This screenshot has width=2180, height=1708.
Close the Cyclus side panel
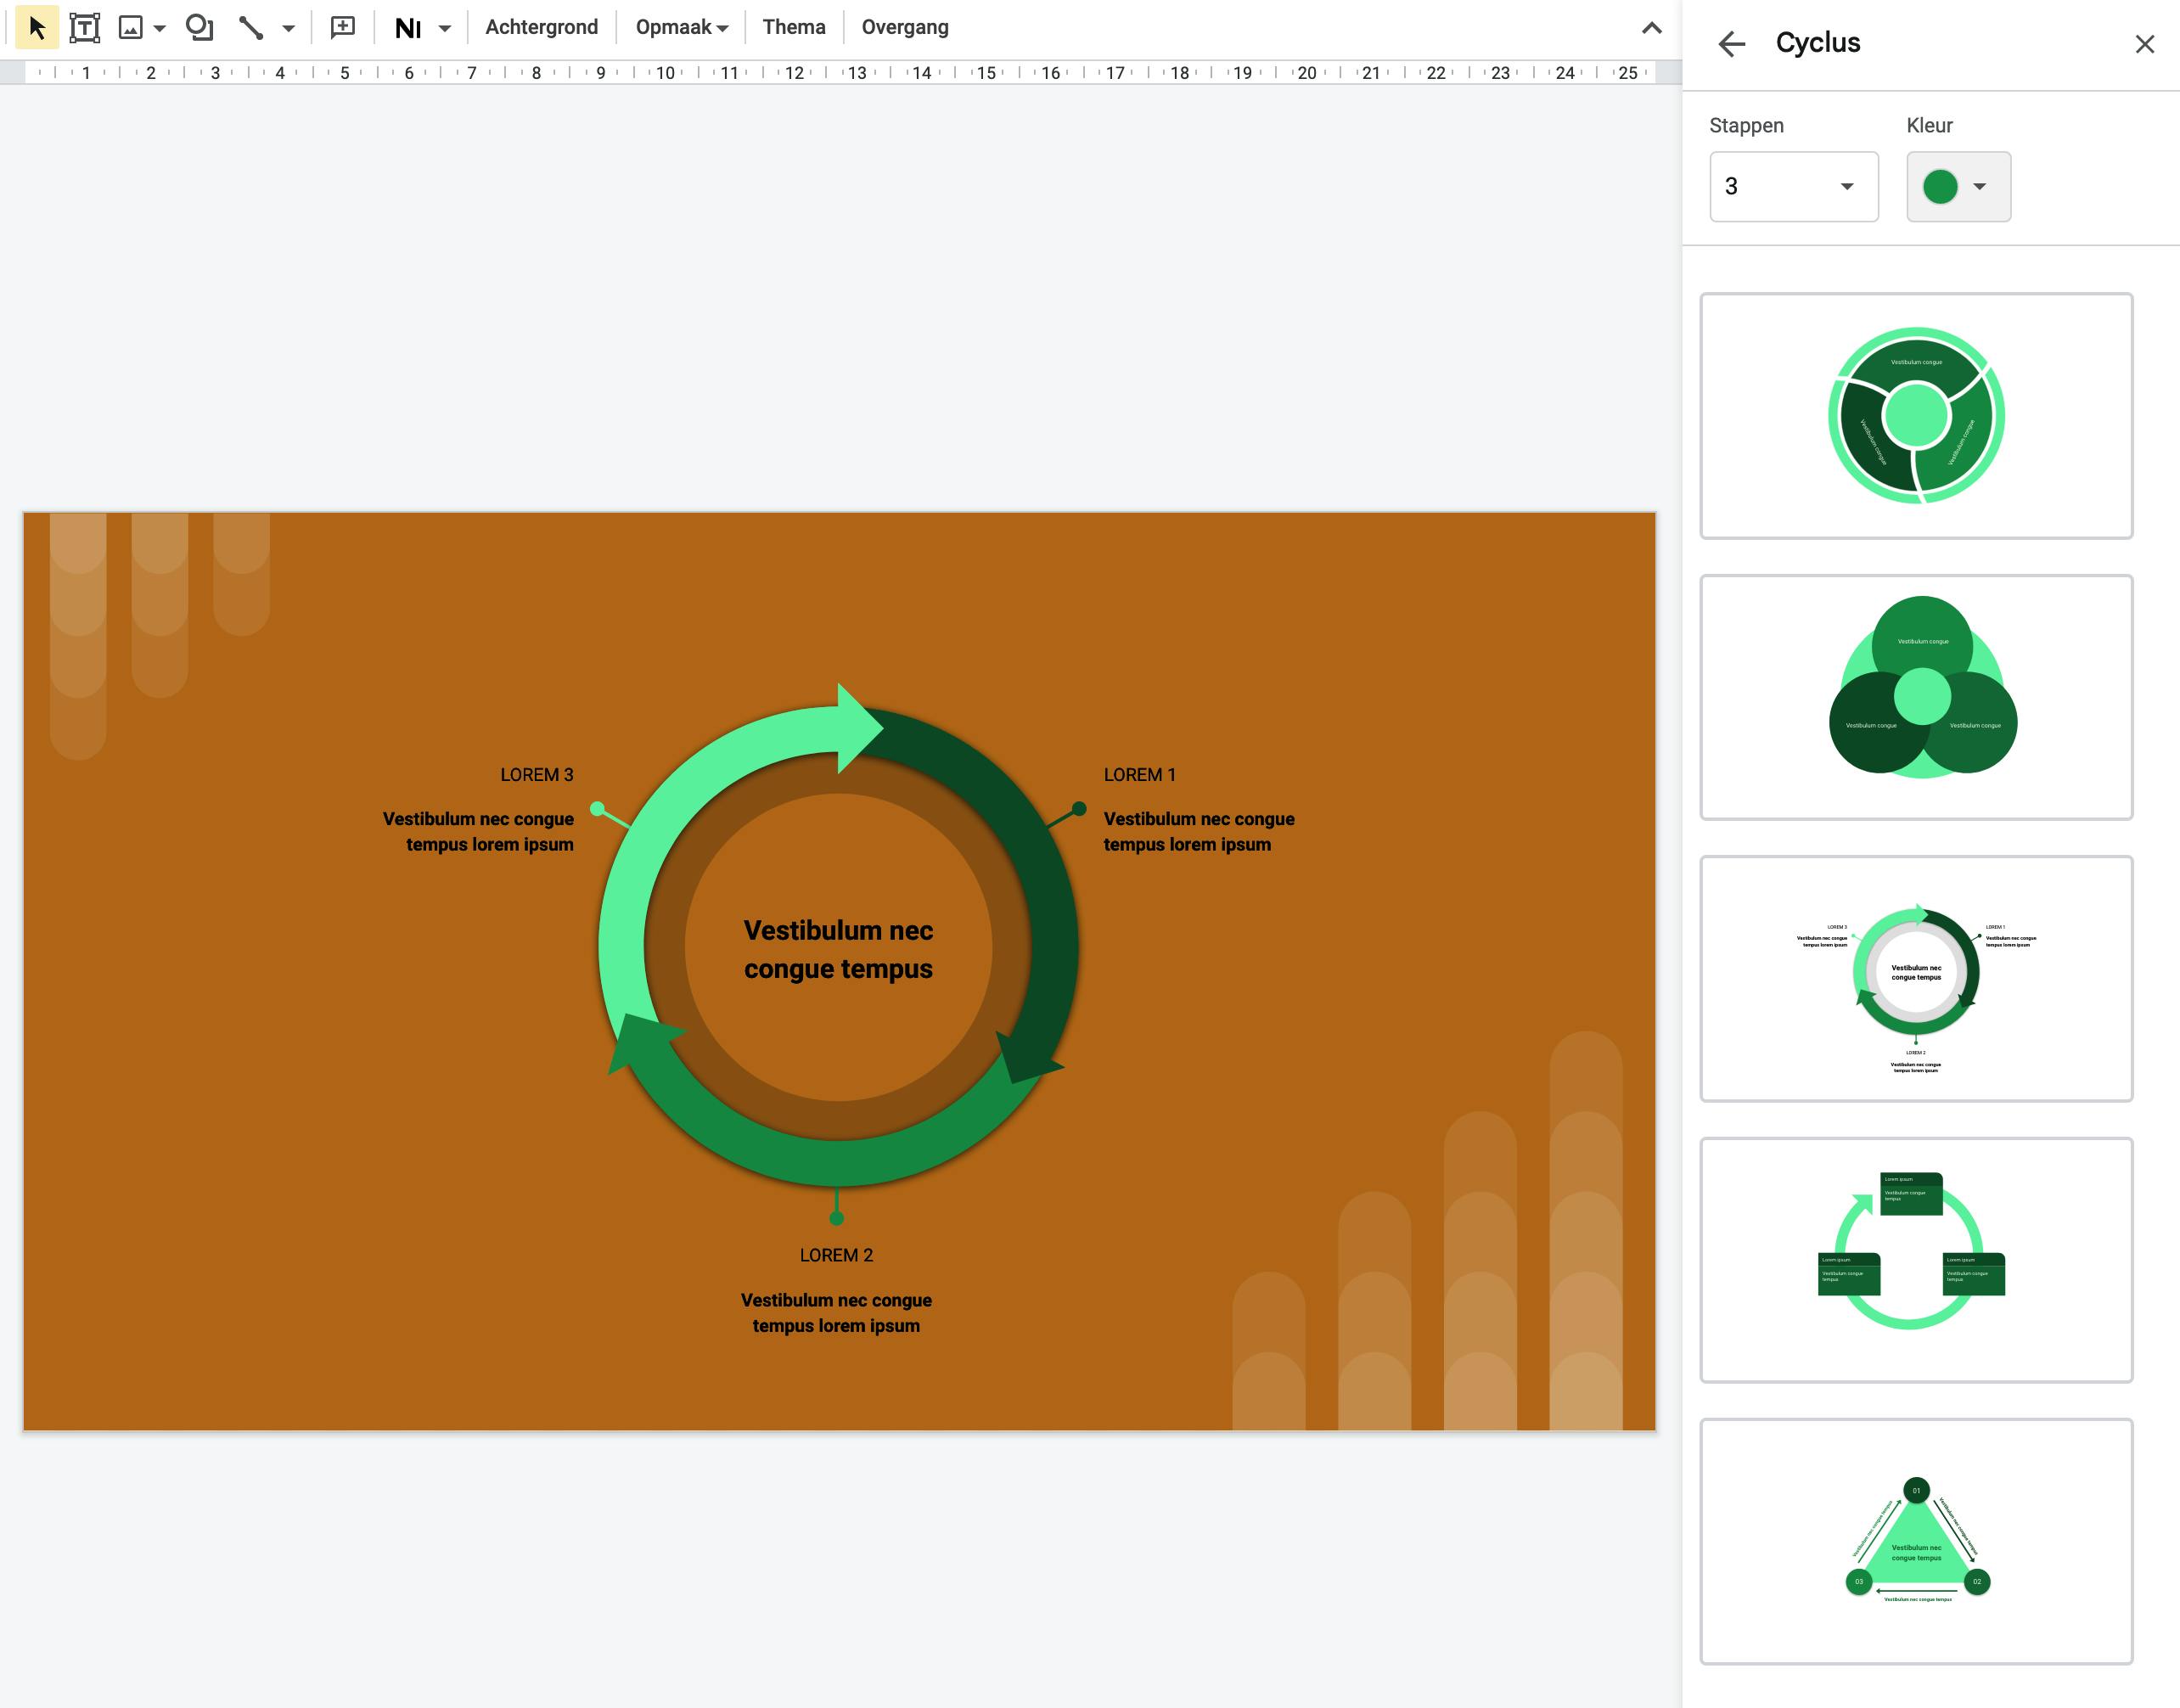coord(2144,43)
